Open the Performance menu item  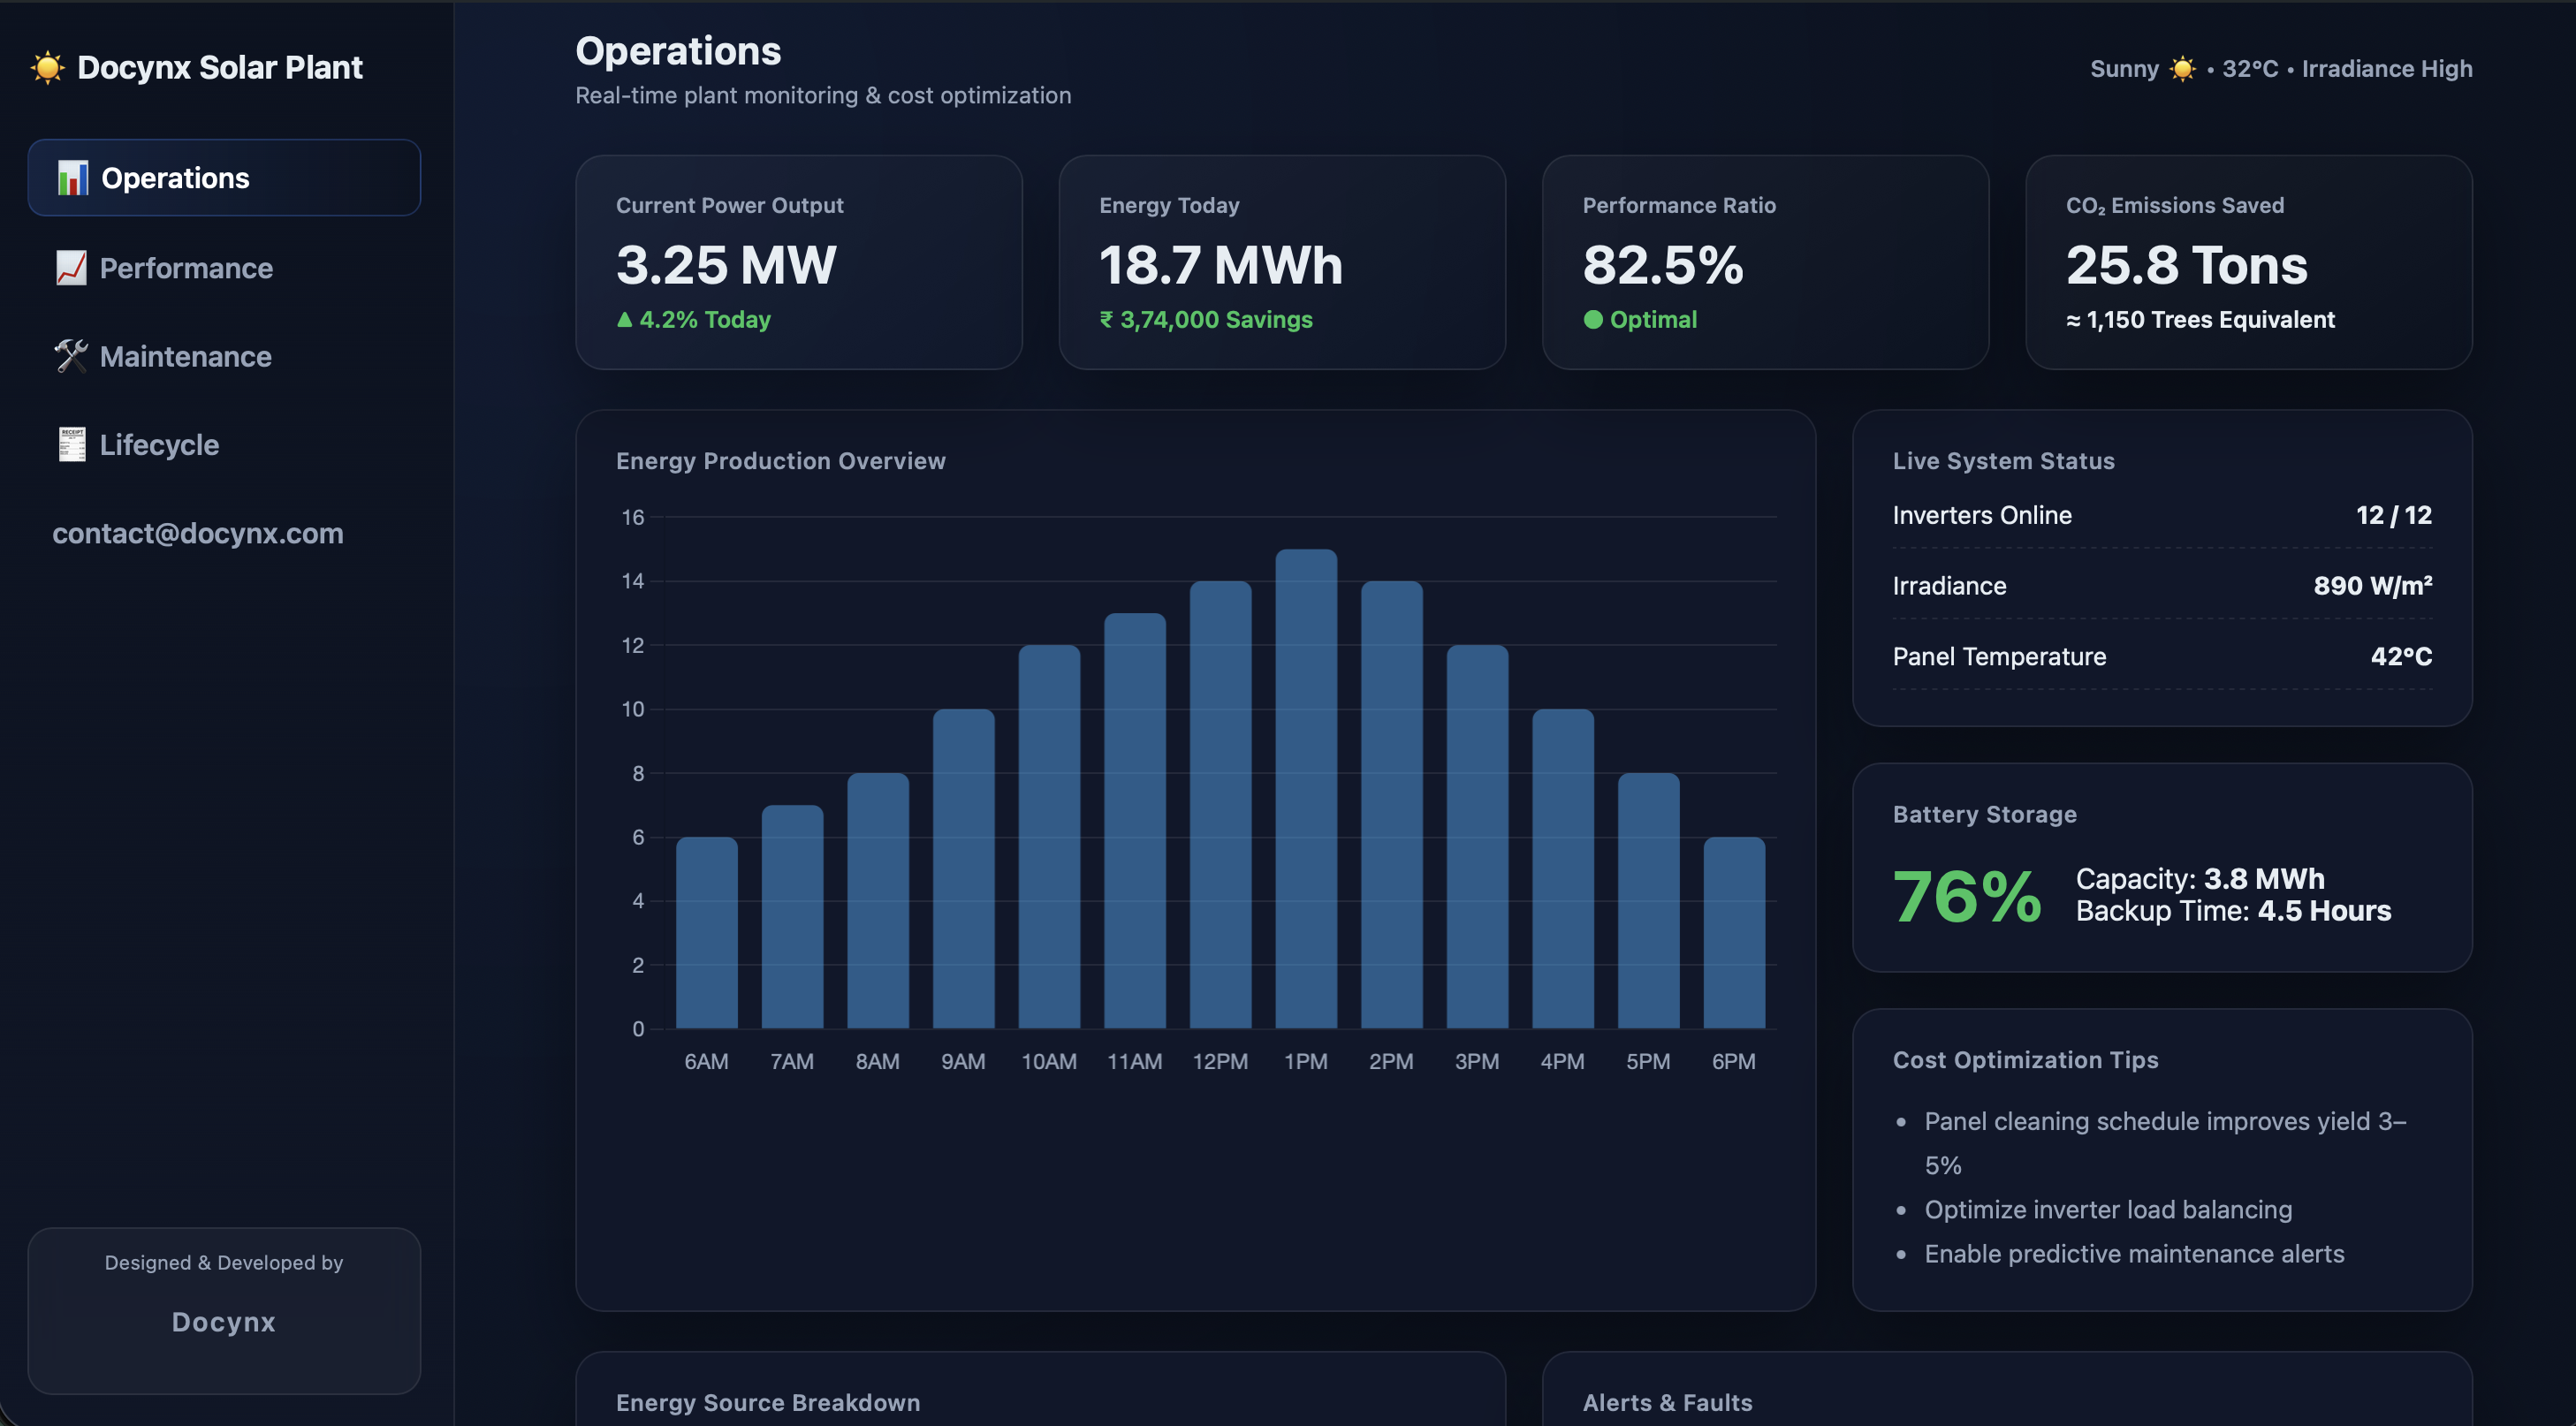[185, 268]
